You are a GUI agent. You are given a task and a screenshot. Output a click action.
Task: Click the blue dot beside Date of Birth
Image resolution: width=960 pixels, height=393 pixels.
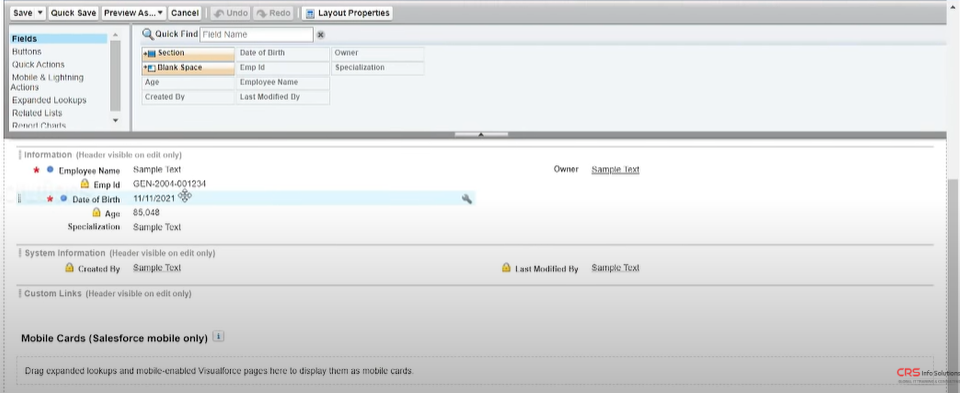click(x=64, y=199)
